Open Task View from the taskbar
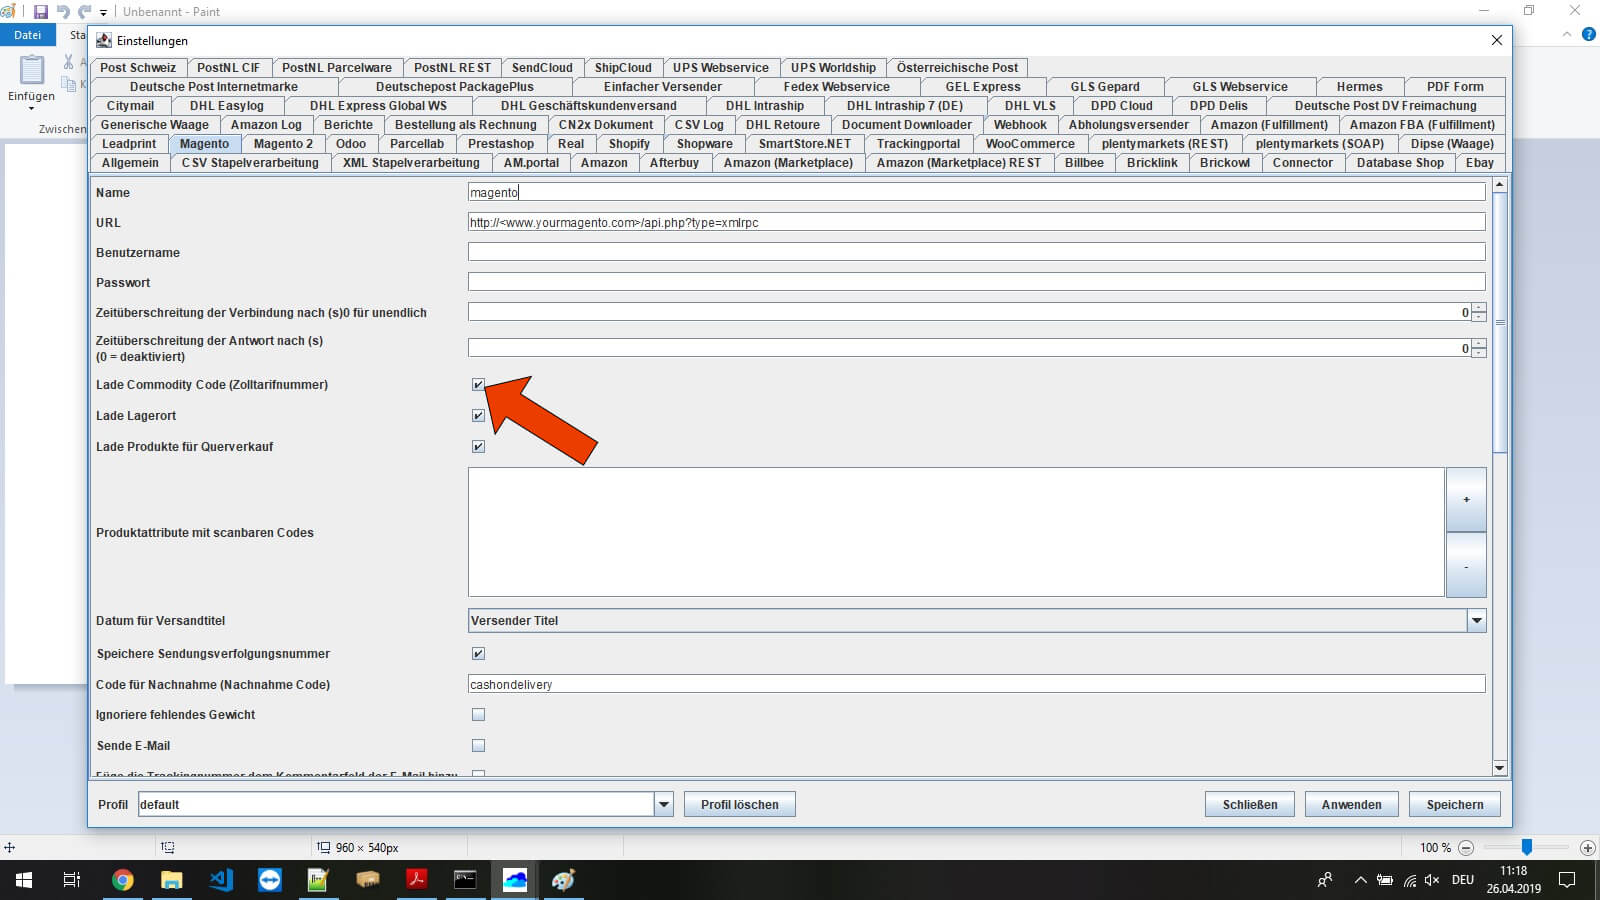Image resolution: width=1600 pixels, height=900 pixels. pos(72,880)
